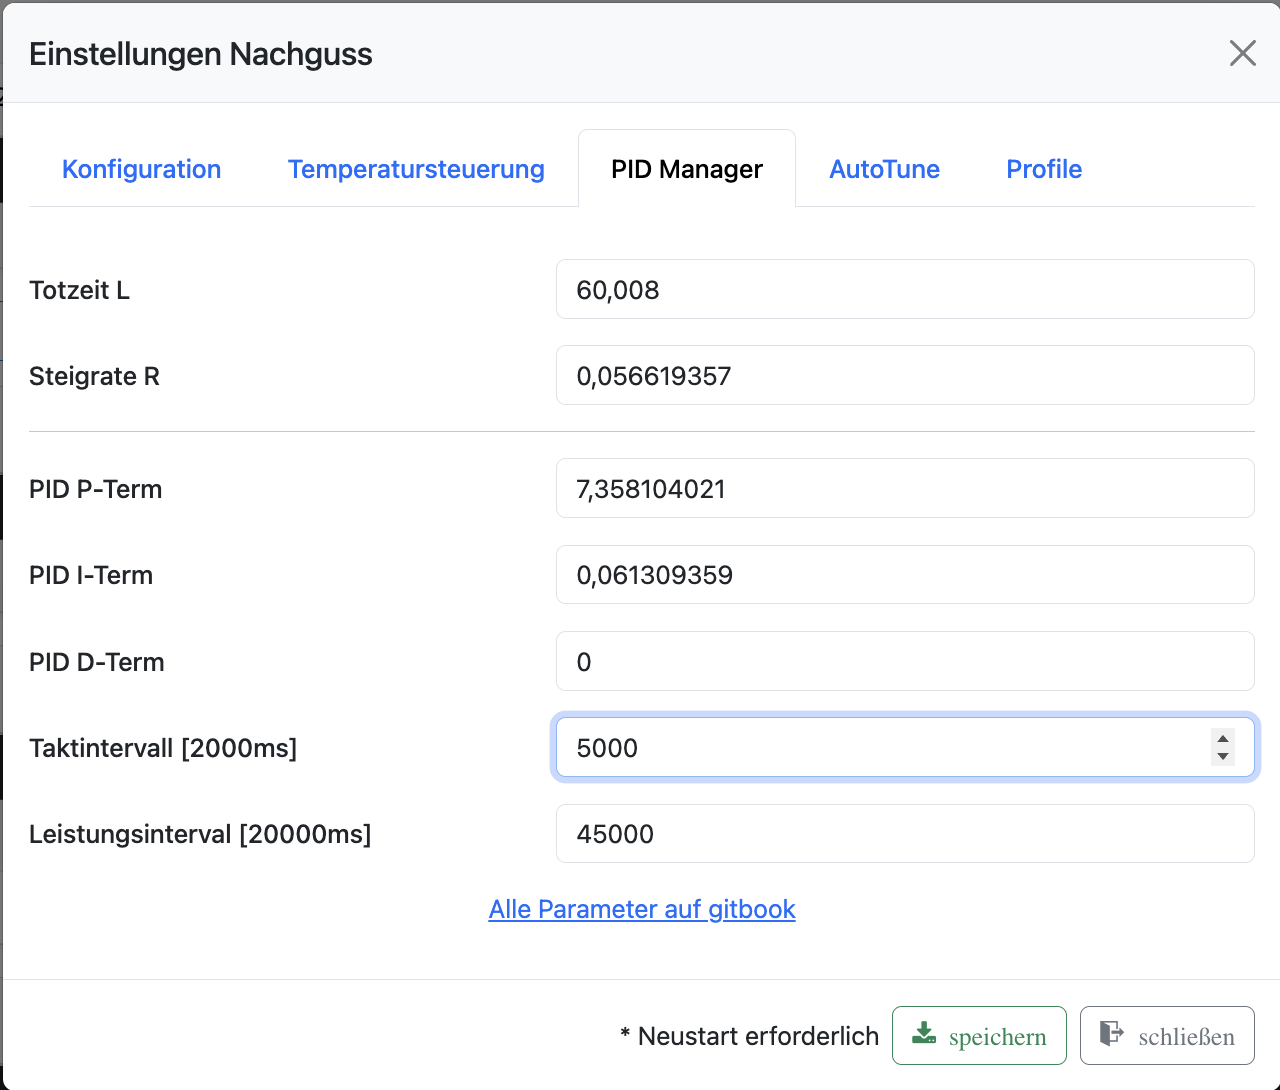Open the Temperatursteuerung tab

[x=416, y=169]
